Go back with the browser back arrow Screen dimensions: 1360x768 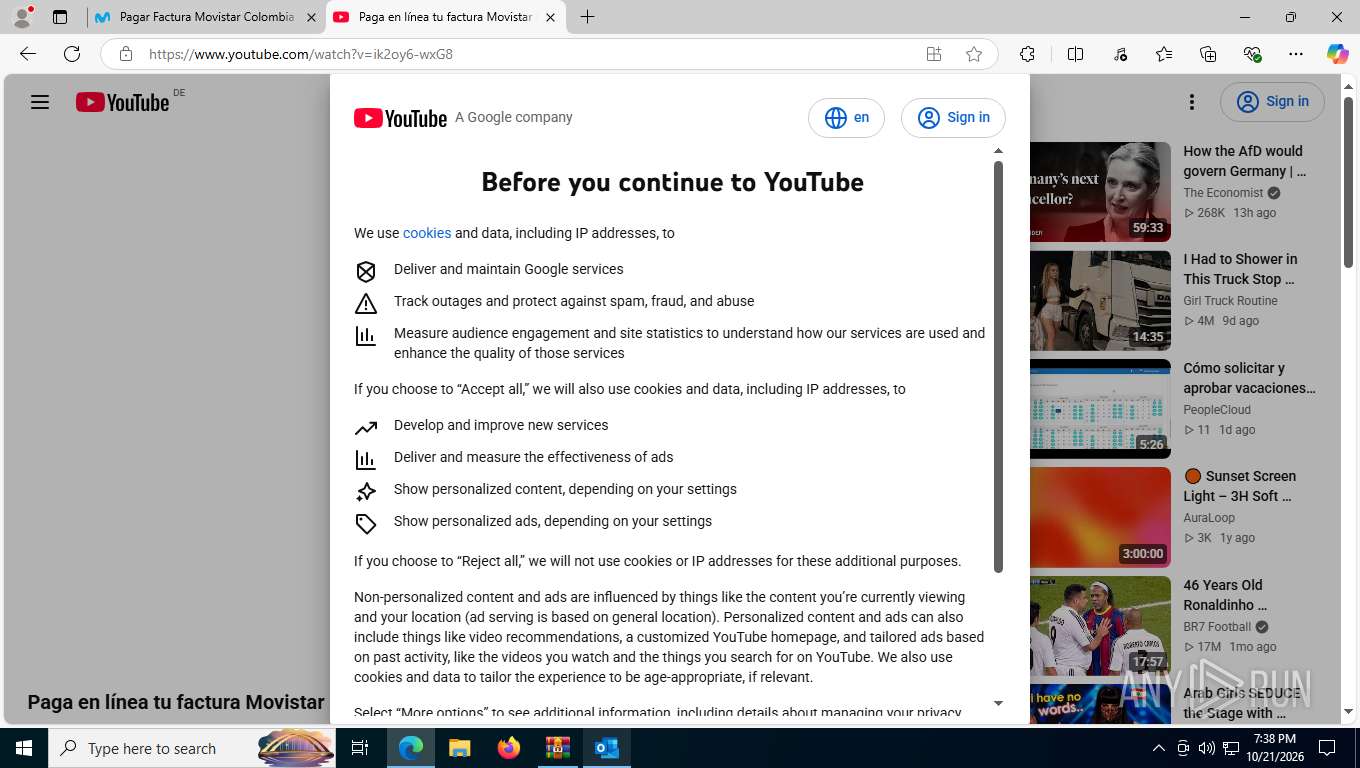click(x=28, y=54)
